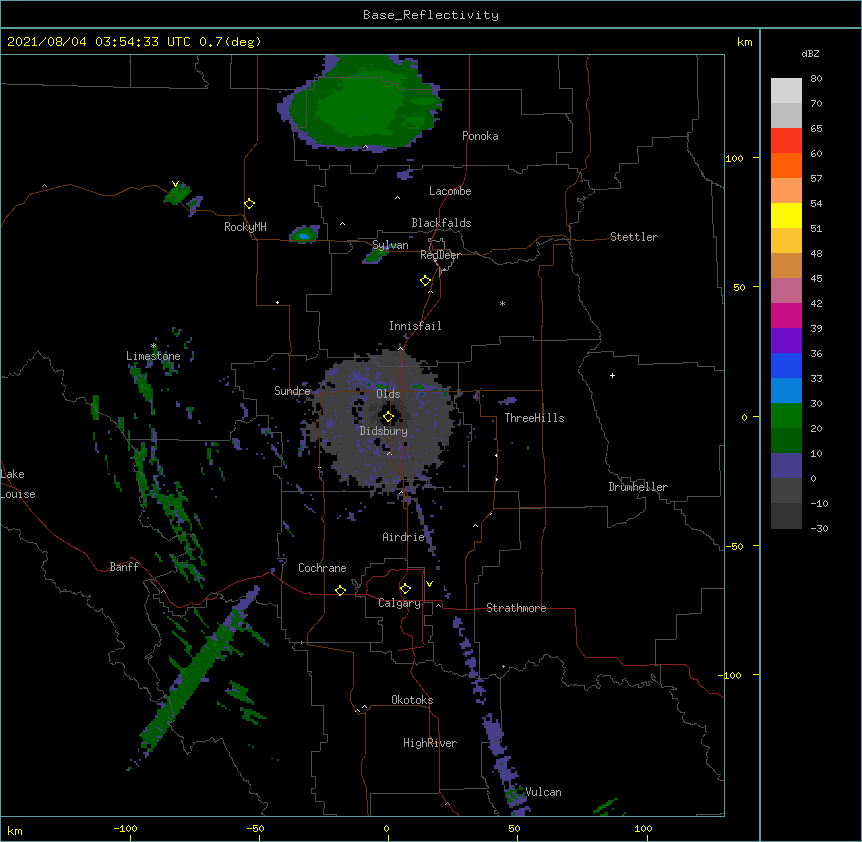Viewport: 862px width, 842px height.
Task: Click the yellow diamond marker below Cochrane
Action: pos(340,590)
